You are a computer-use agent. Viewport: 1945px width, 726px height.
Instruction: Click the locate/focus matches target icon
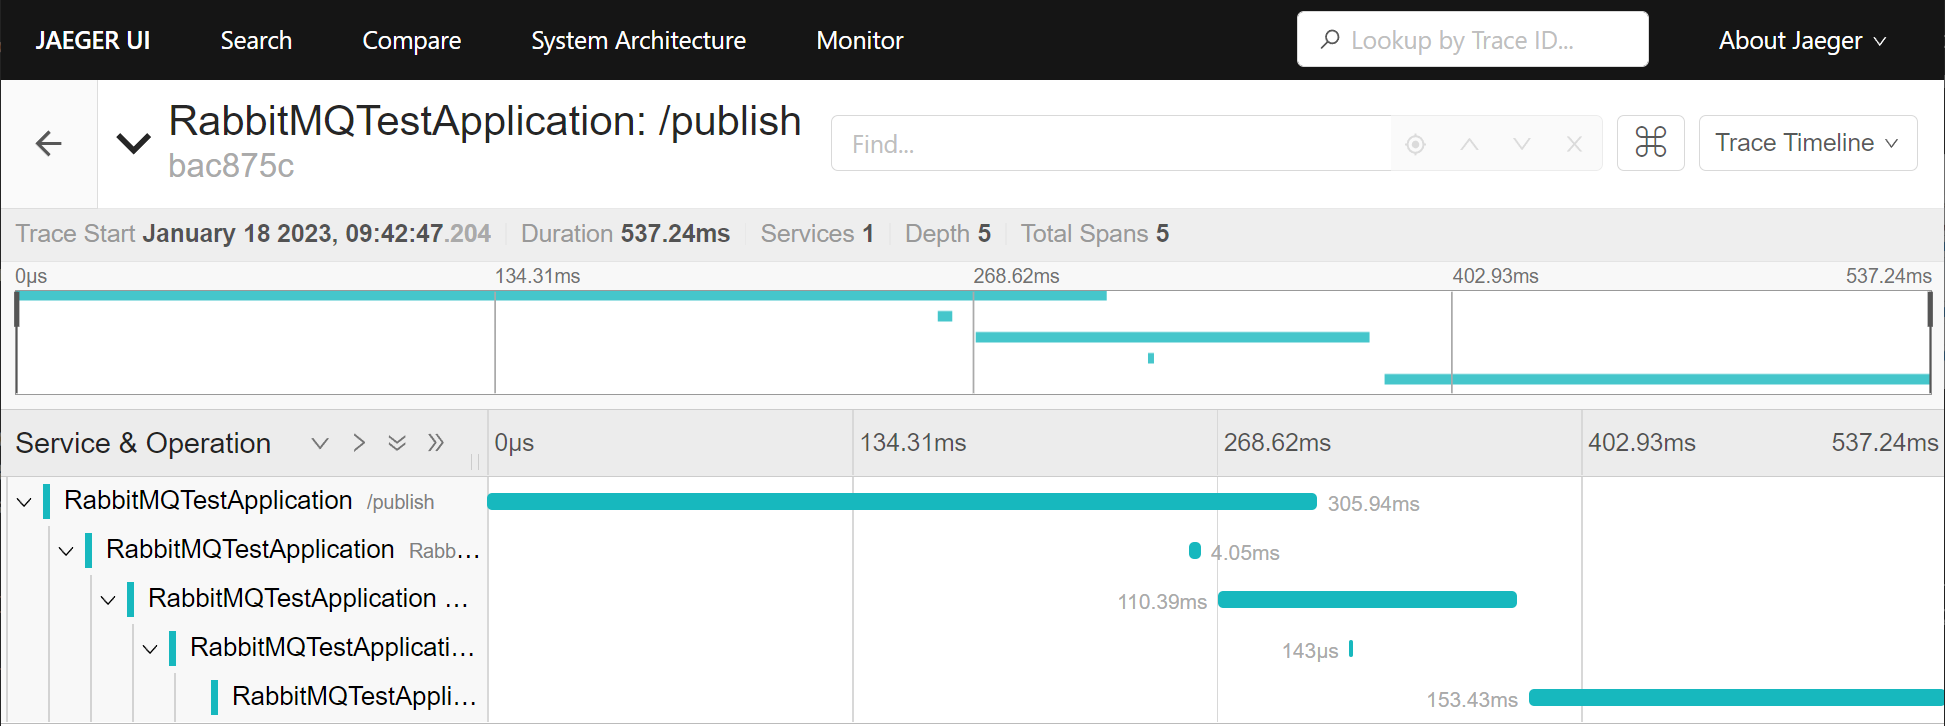click(1415, 144)
